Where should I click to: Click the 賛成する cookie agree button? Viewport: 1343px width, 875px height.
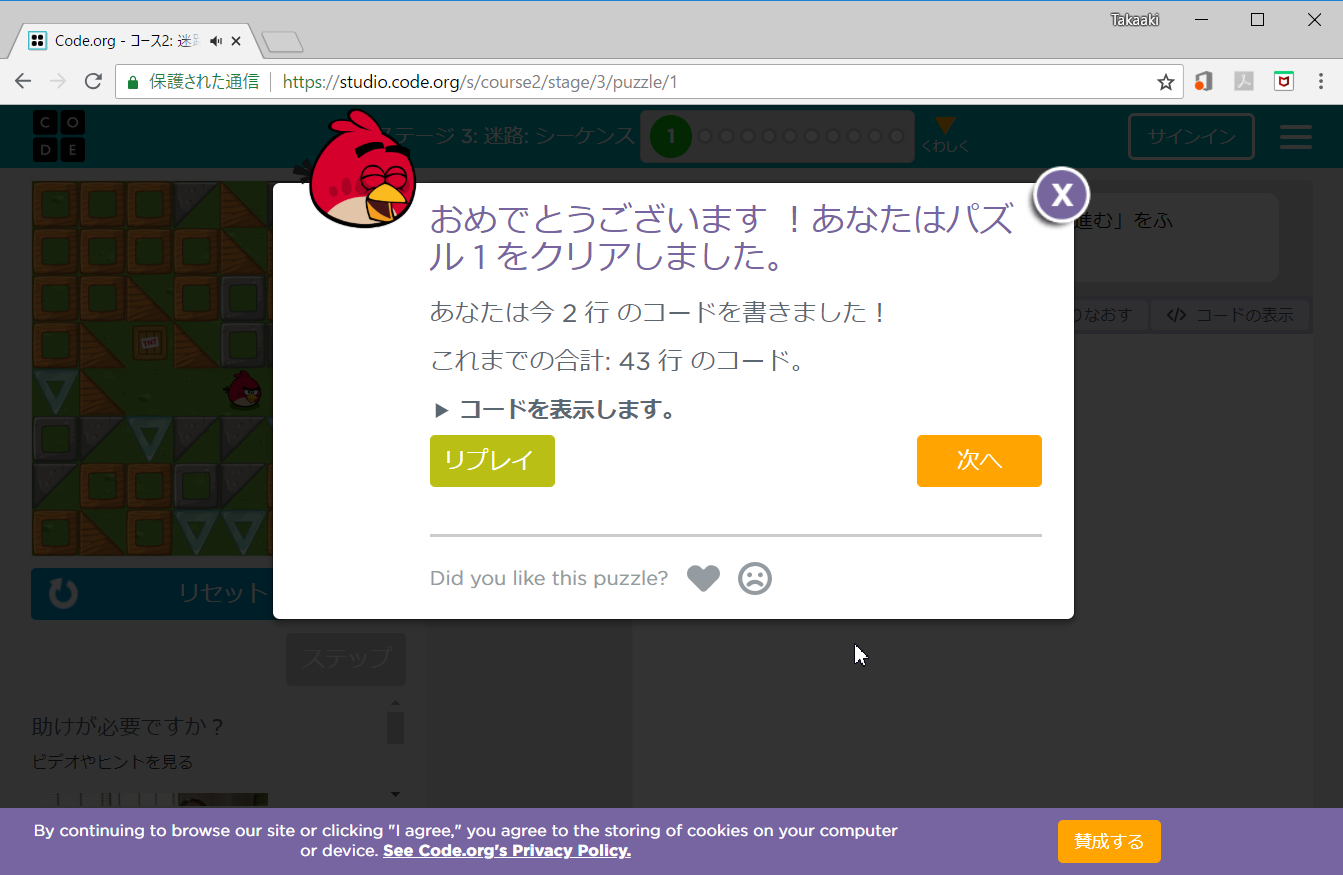tap(1109, 842)
